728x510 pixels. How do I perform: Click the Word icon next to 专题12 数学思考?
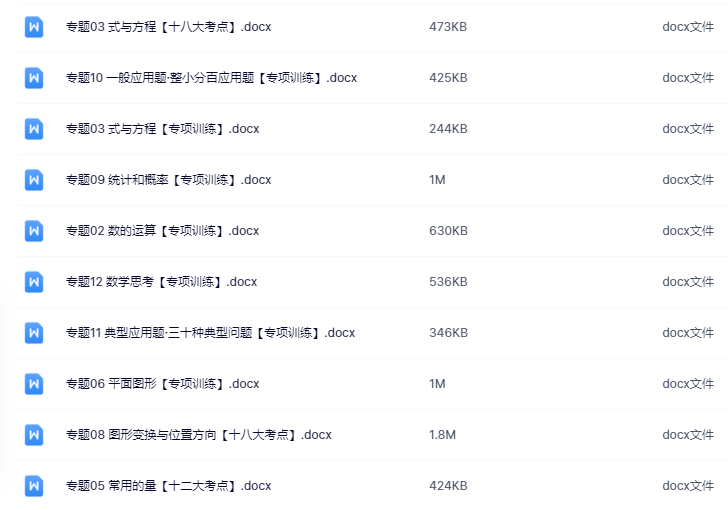coord(34,282)
